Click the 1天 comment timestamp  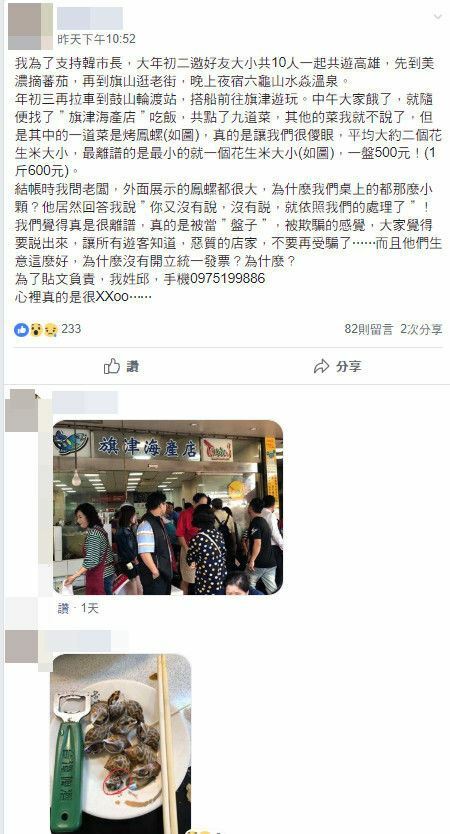click(89, 608)
